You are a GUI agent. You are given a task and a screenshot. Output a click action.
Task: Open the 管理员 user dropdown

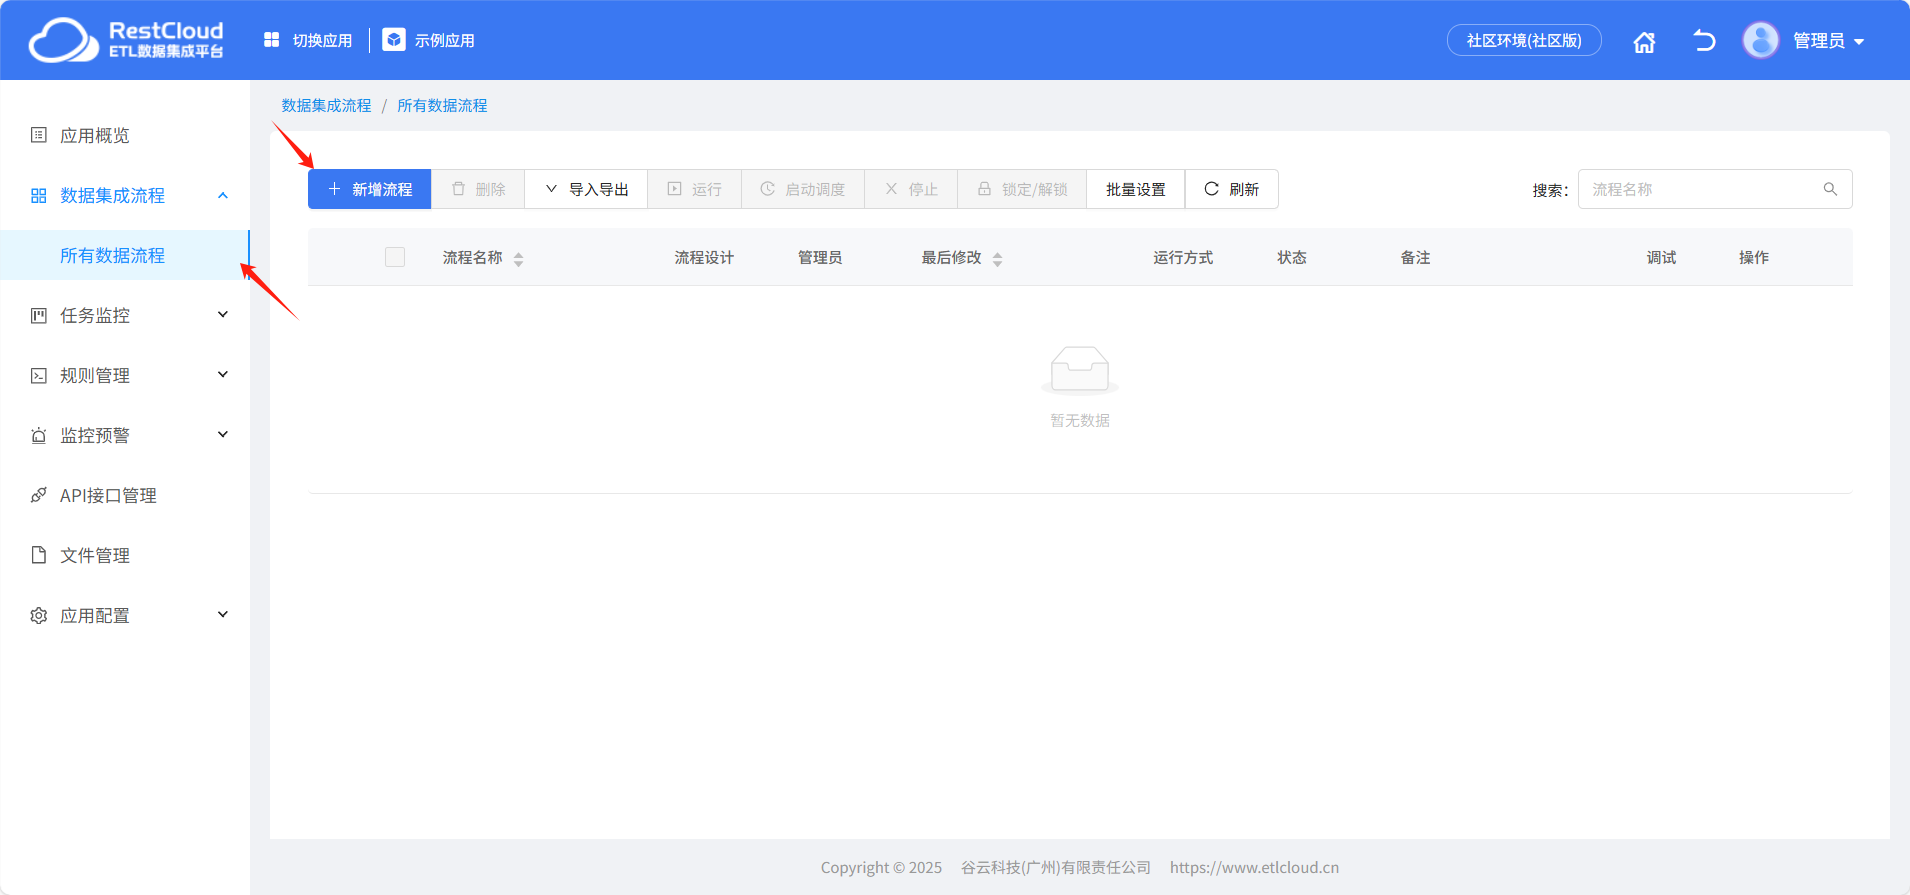point(1827,41)
